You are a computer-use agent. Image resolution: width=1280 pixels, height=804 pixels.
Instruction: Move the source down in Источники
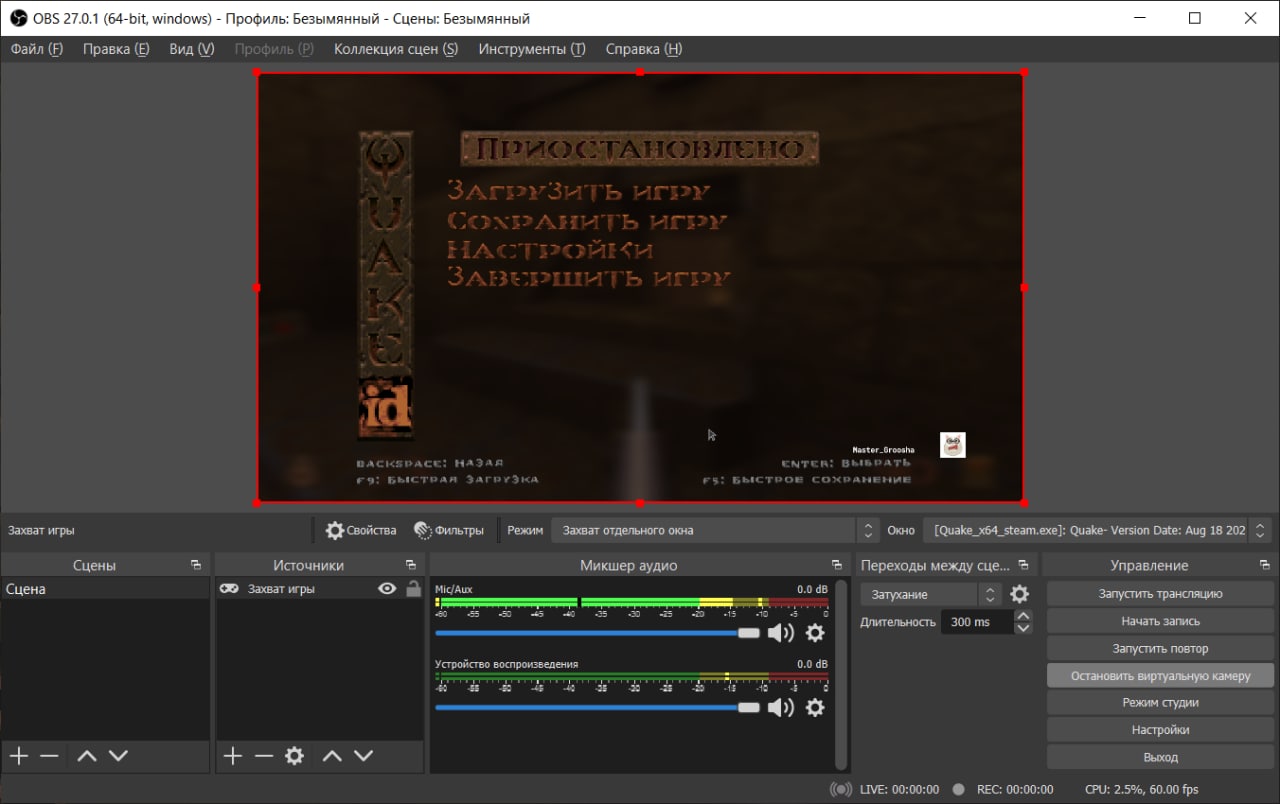click(x=363, y=756)
